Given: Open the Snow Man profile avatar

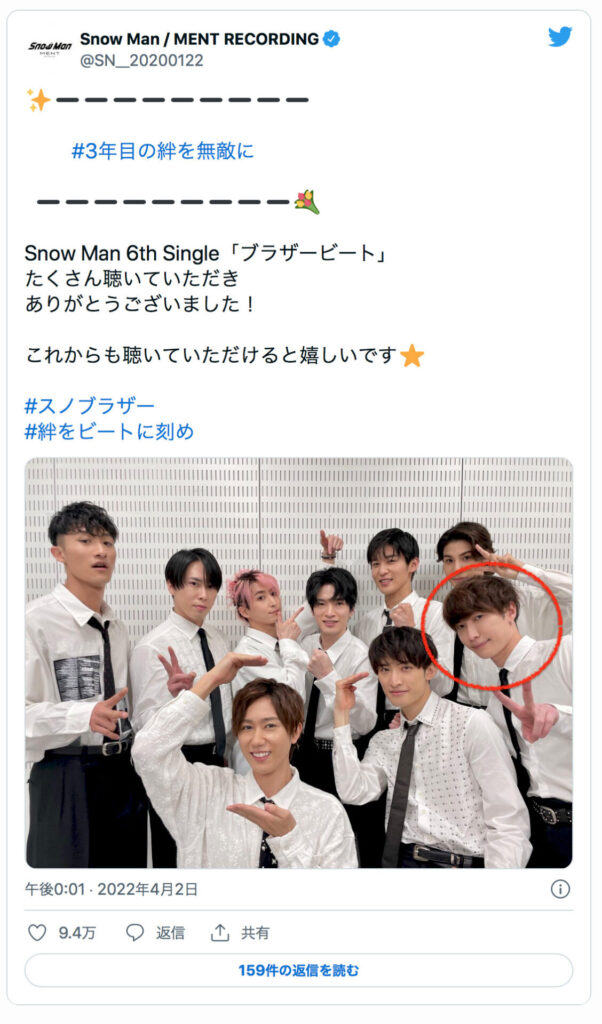Looking at the screenshot, I should (50, 49).
